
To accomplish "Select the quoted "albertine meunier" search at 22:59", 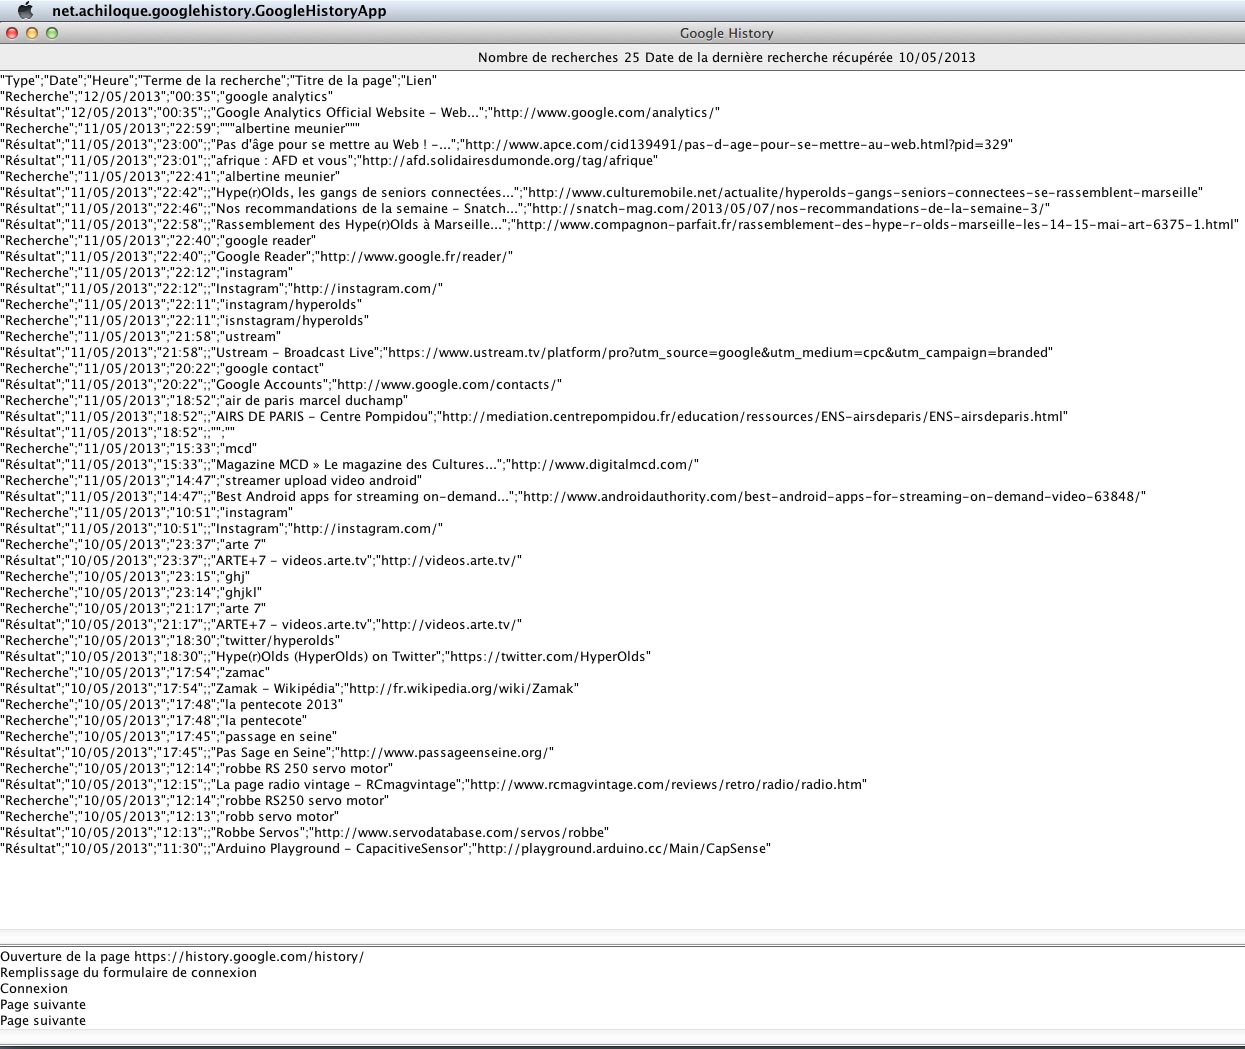I will click(x=180, y=129).
